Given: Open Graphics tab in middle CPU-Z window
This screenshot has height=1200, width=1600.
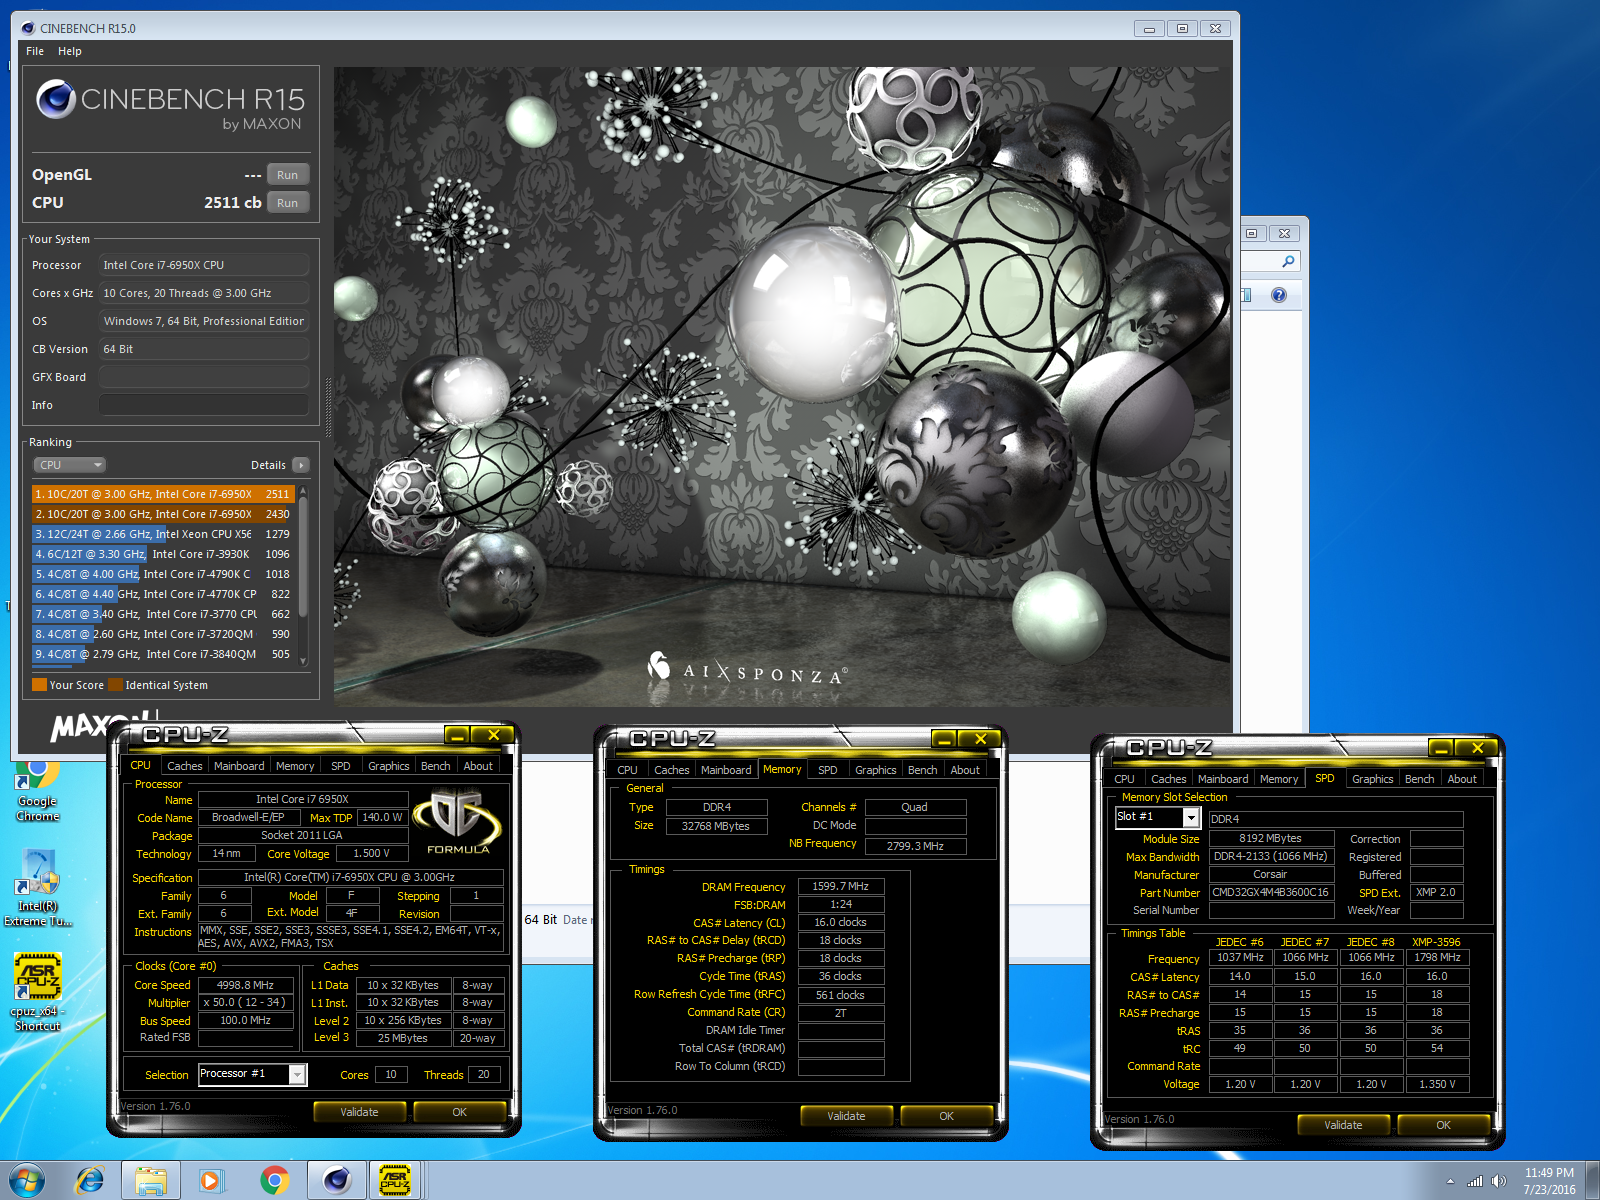Looking at the screenshot, I should point(876,770).
